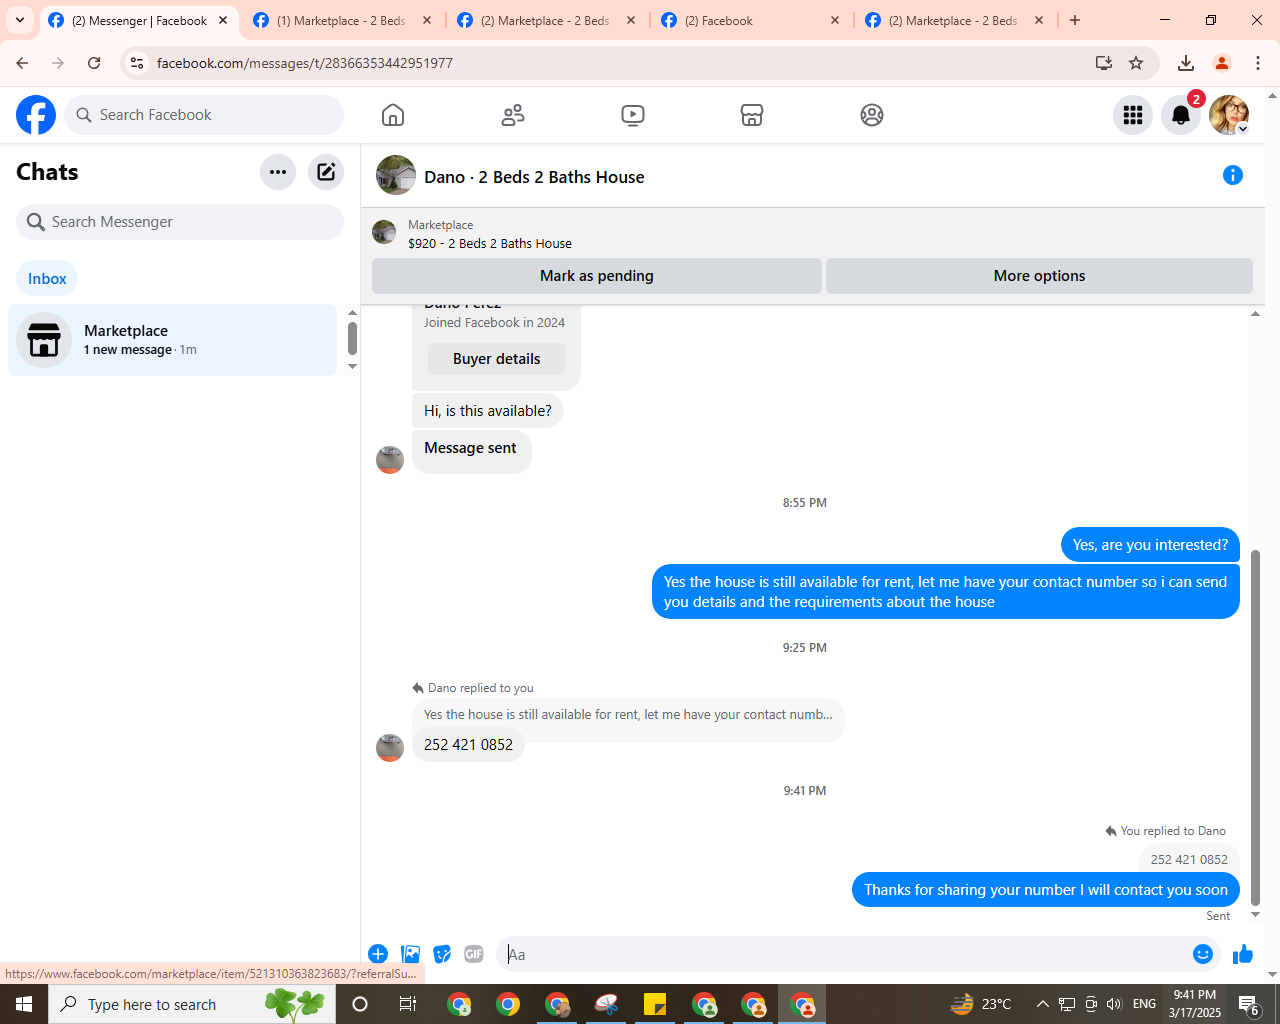Open the account profile picture menu
This screenshot has width=1280, height=1024.
click(1229, 115)
